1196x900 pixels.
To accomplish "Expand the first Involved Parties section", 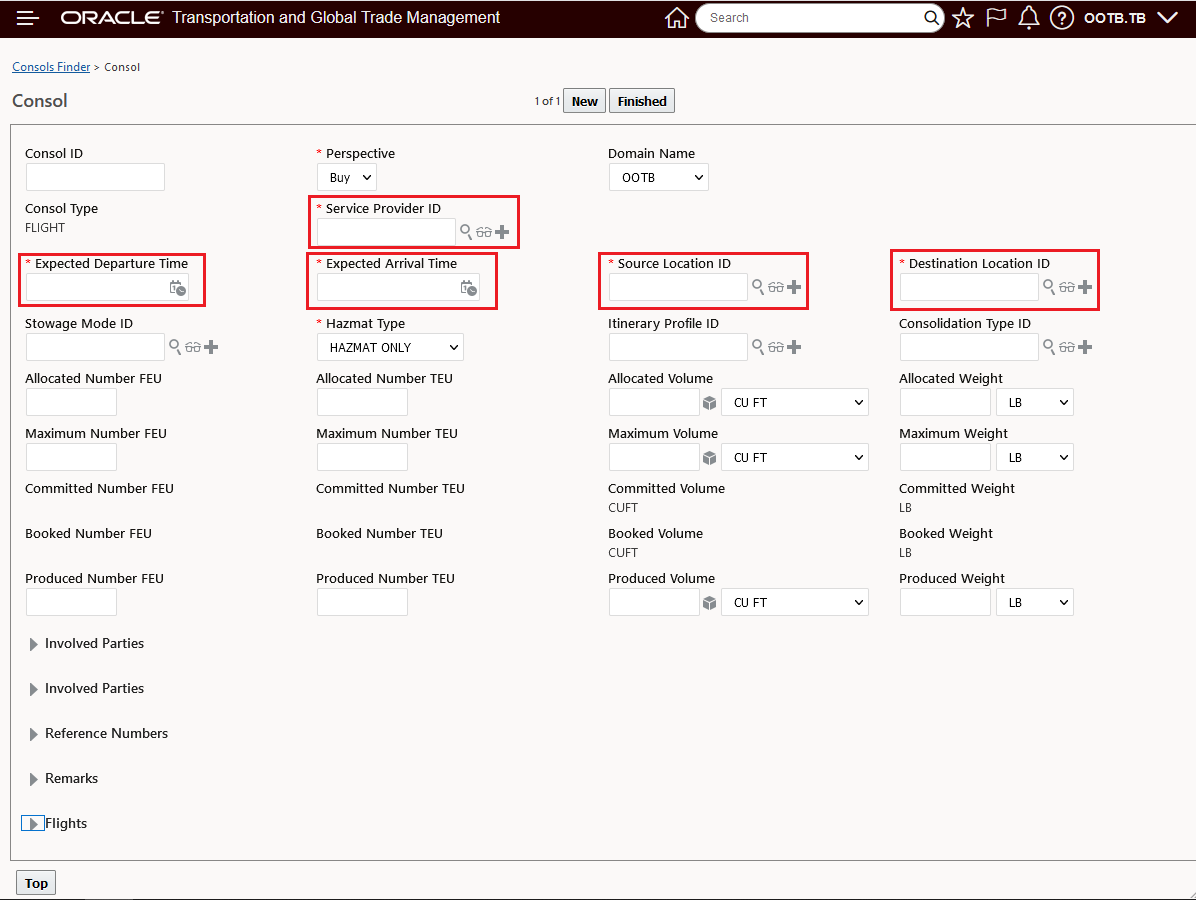I will pos(34,644).
